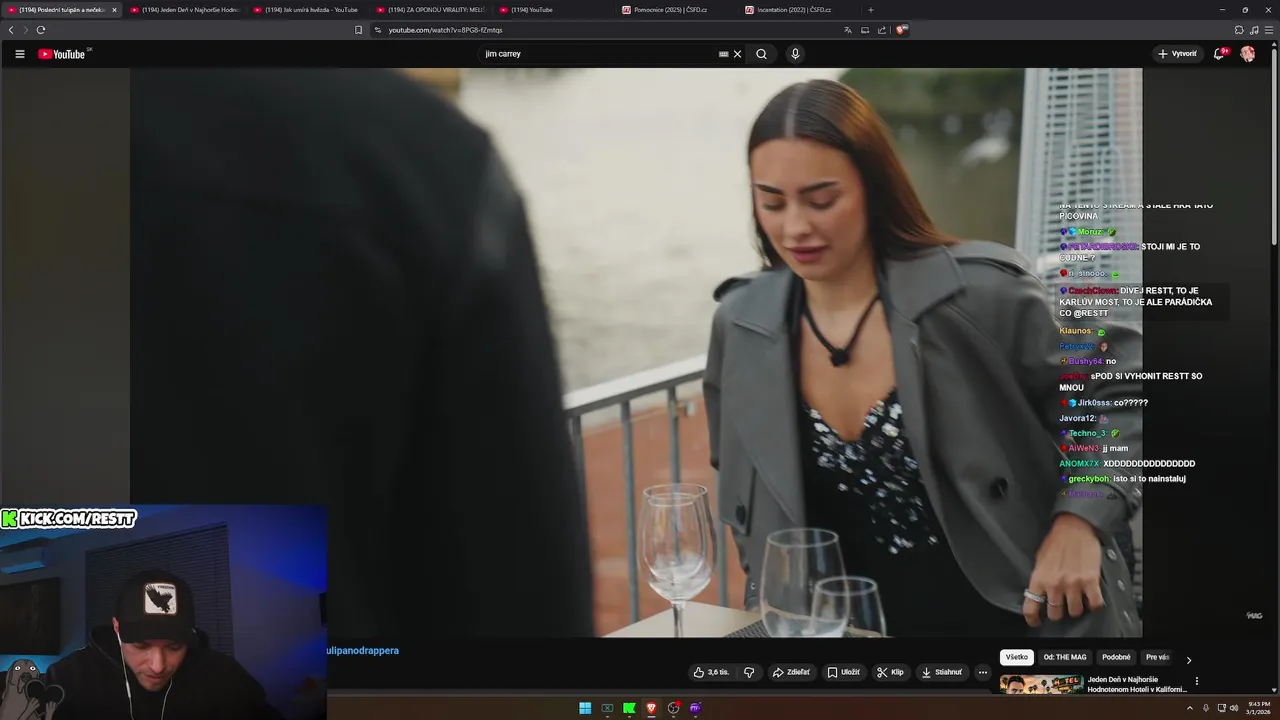
Task: Open the microphone tray icon
Action: (1205, 708)
